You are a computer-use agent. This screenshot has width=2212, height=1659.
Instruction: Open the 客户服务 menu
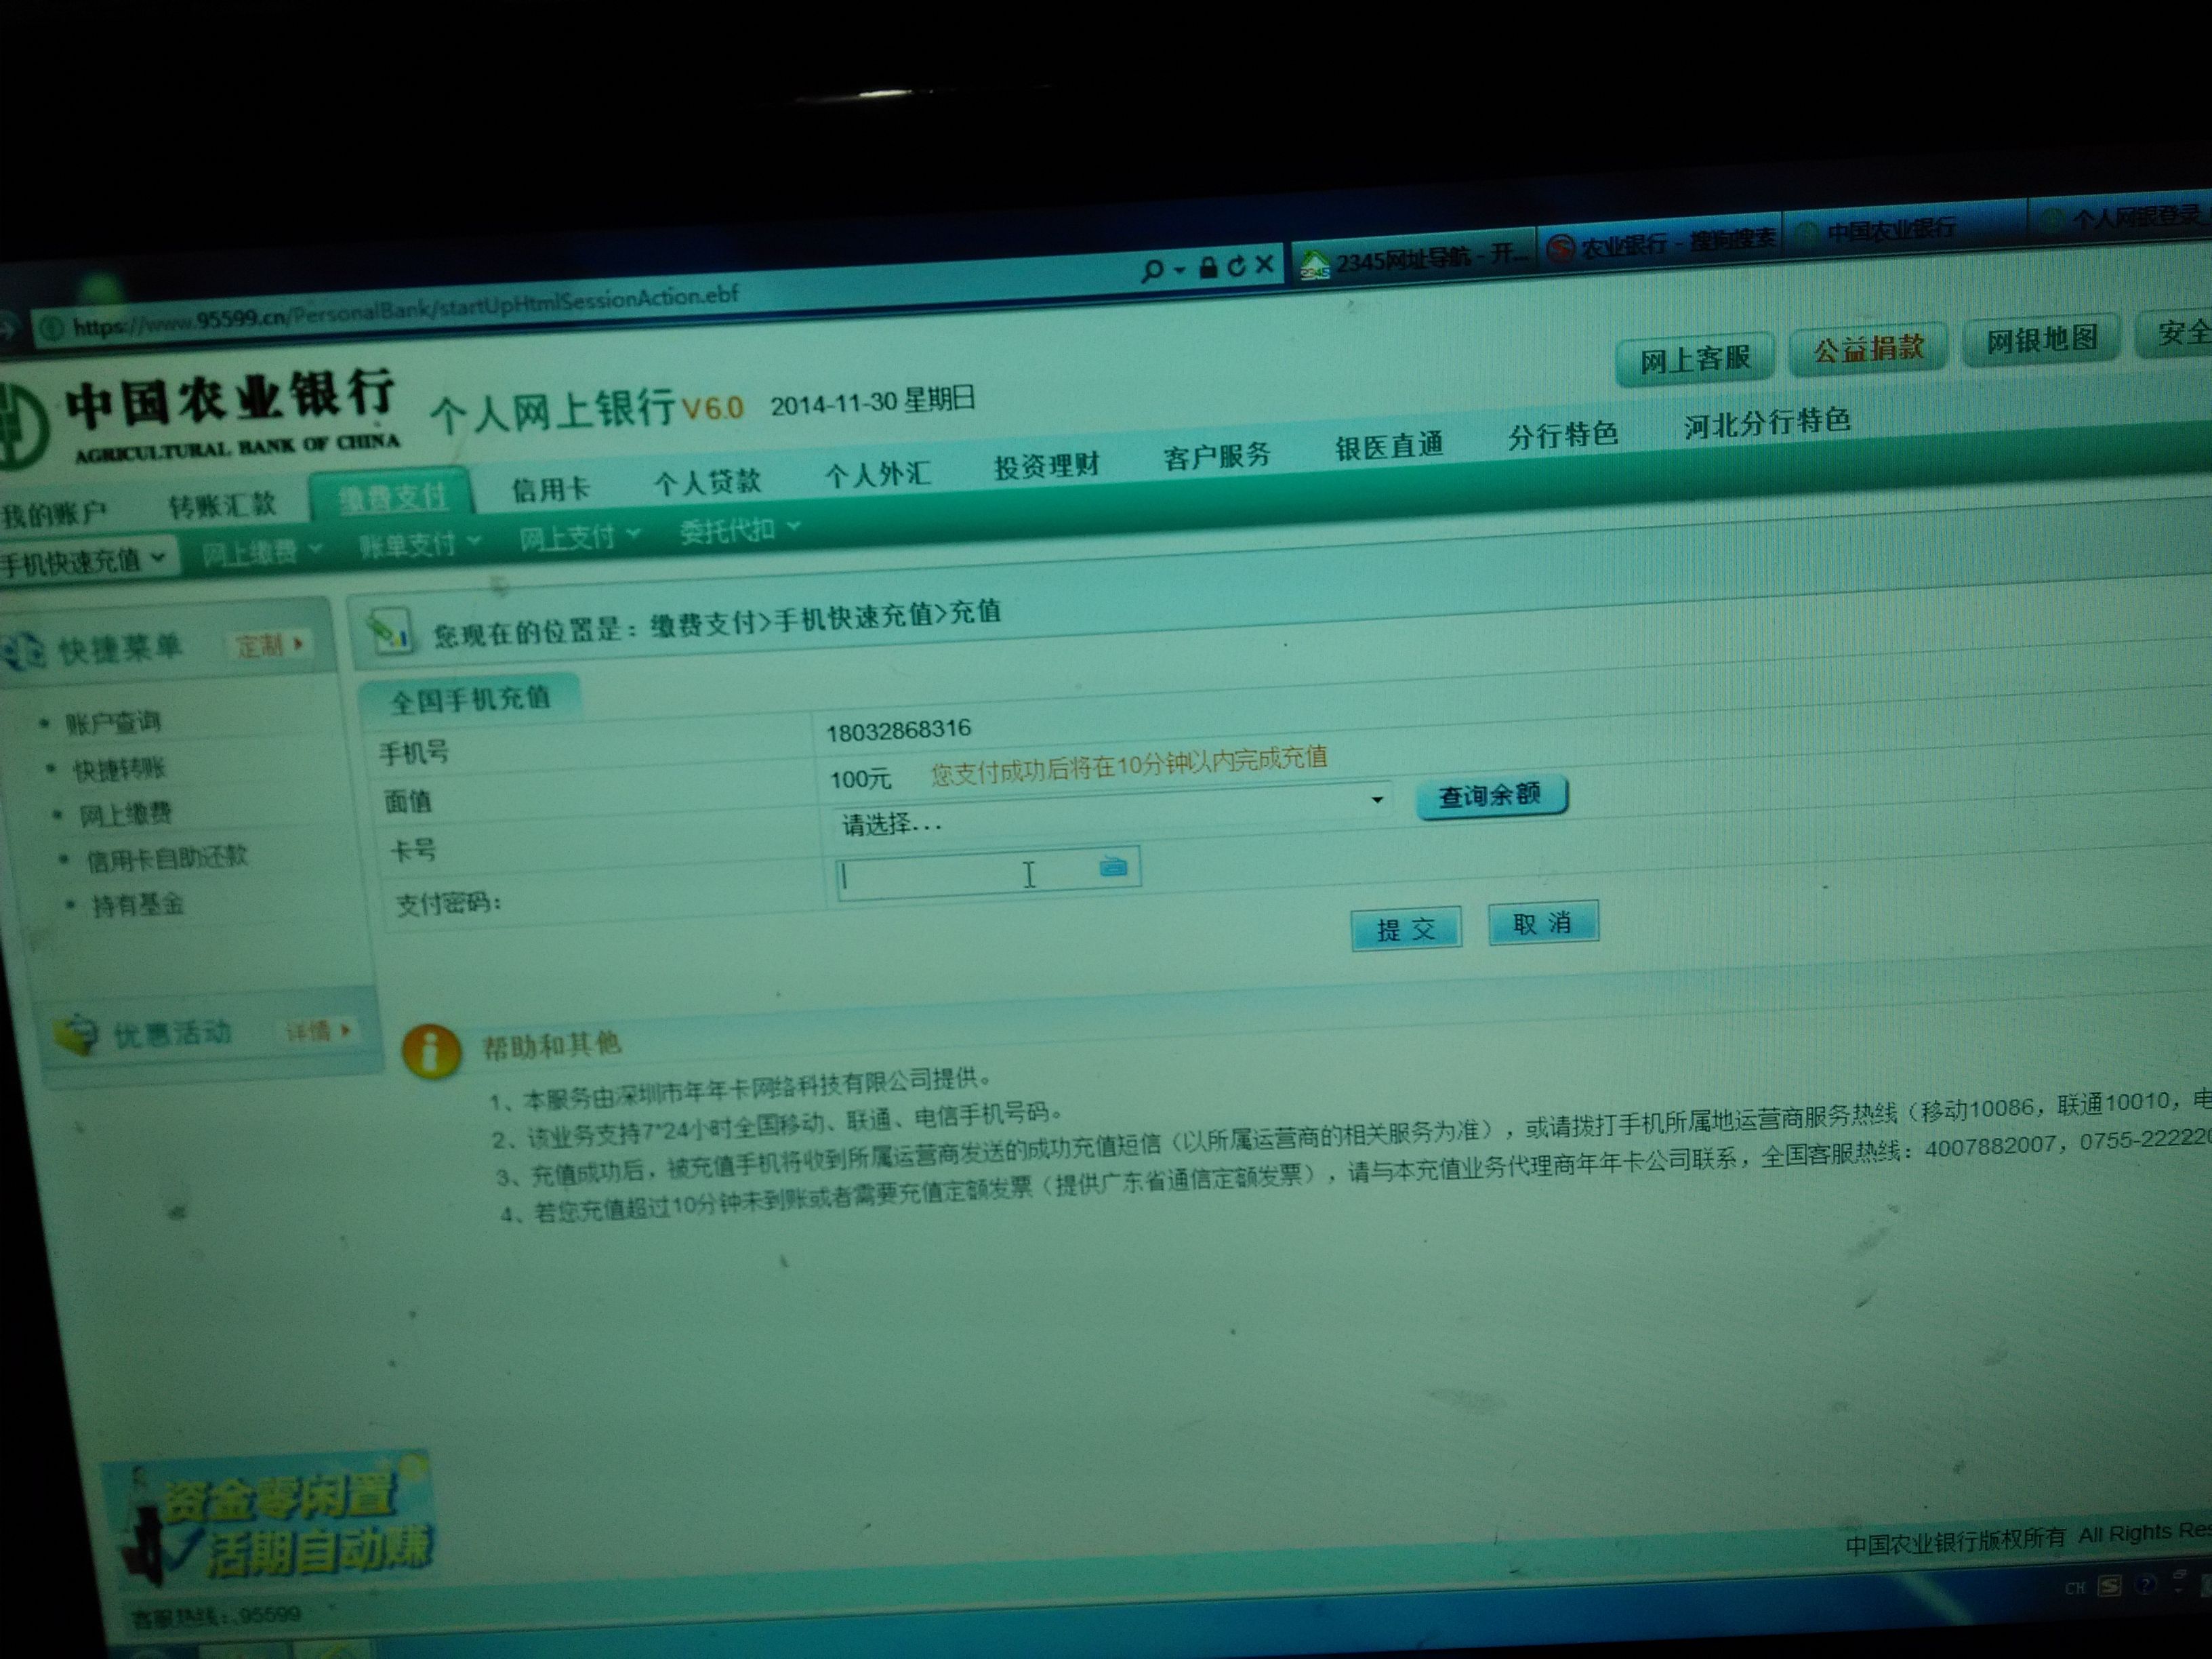pos(1217,456)
